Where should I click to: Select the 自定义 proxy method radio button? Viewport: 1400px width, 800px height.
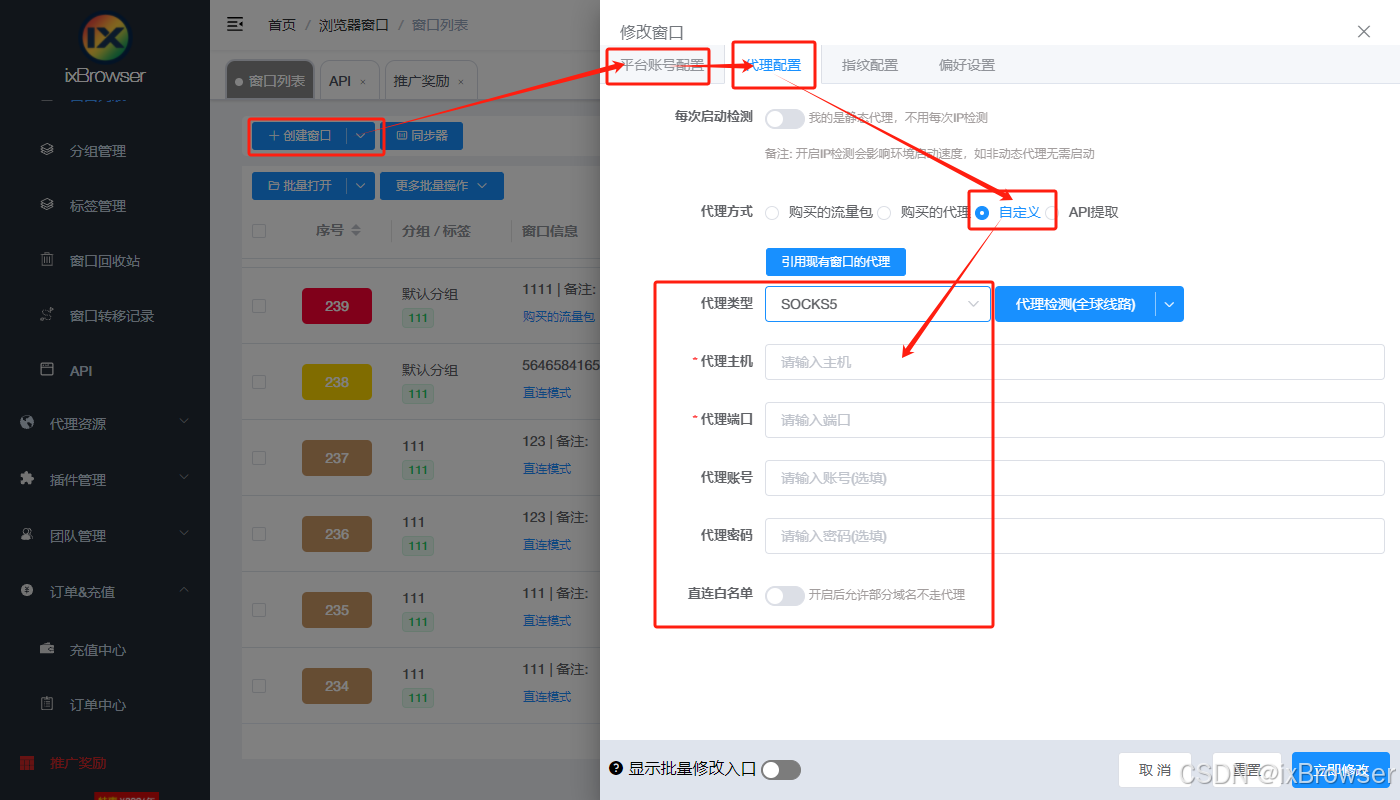point(981,212)
